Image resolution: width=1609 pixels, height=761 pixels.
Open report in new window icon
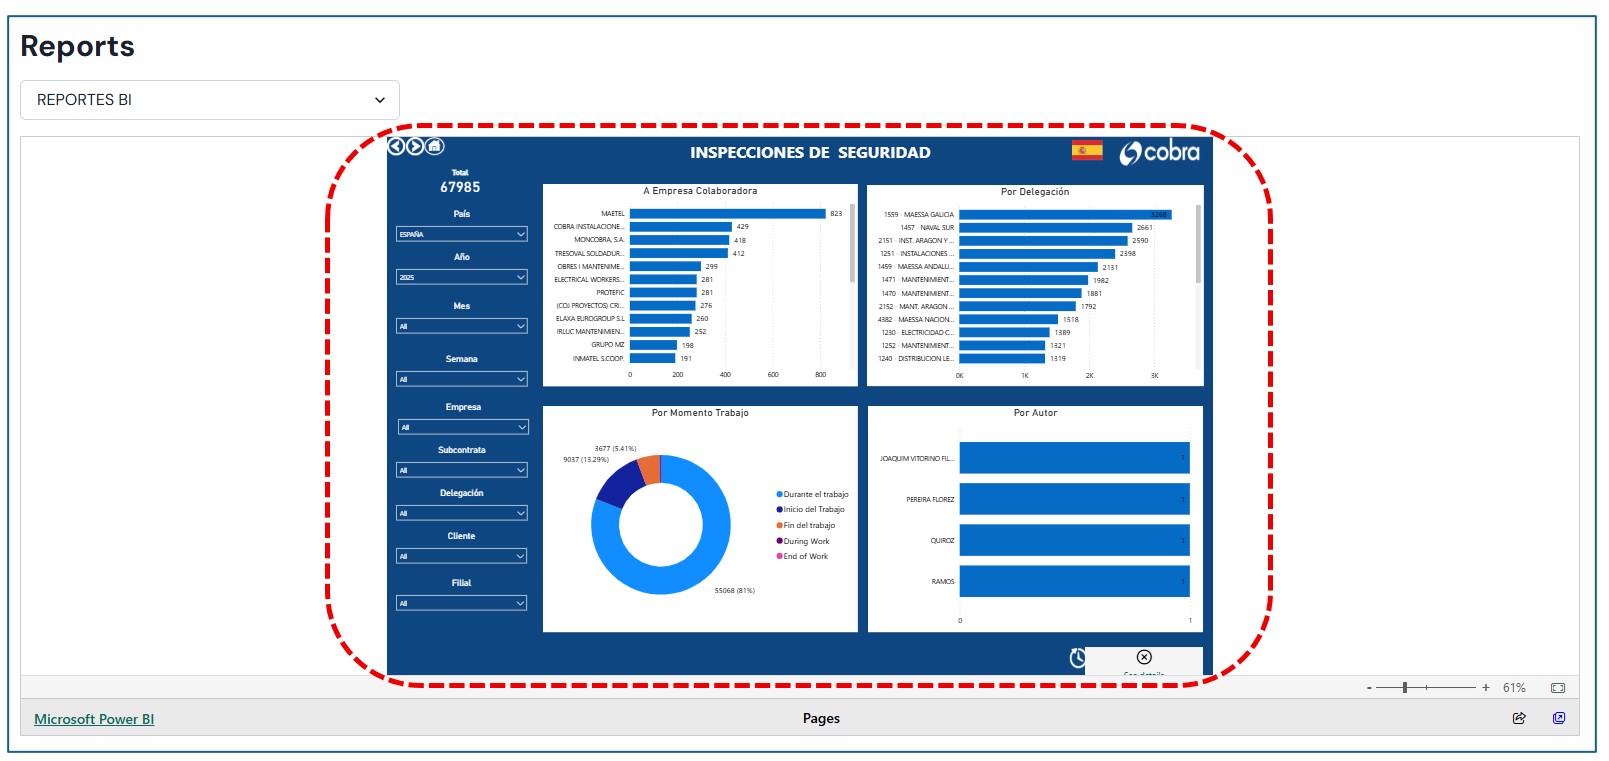click(1558, 718)
